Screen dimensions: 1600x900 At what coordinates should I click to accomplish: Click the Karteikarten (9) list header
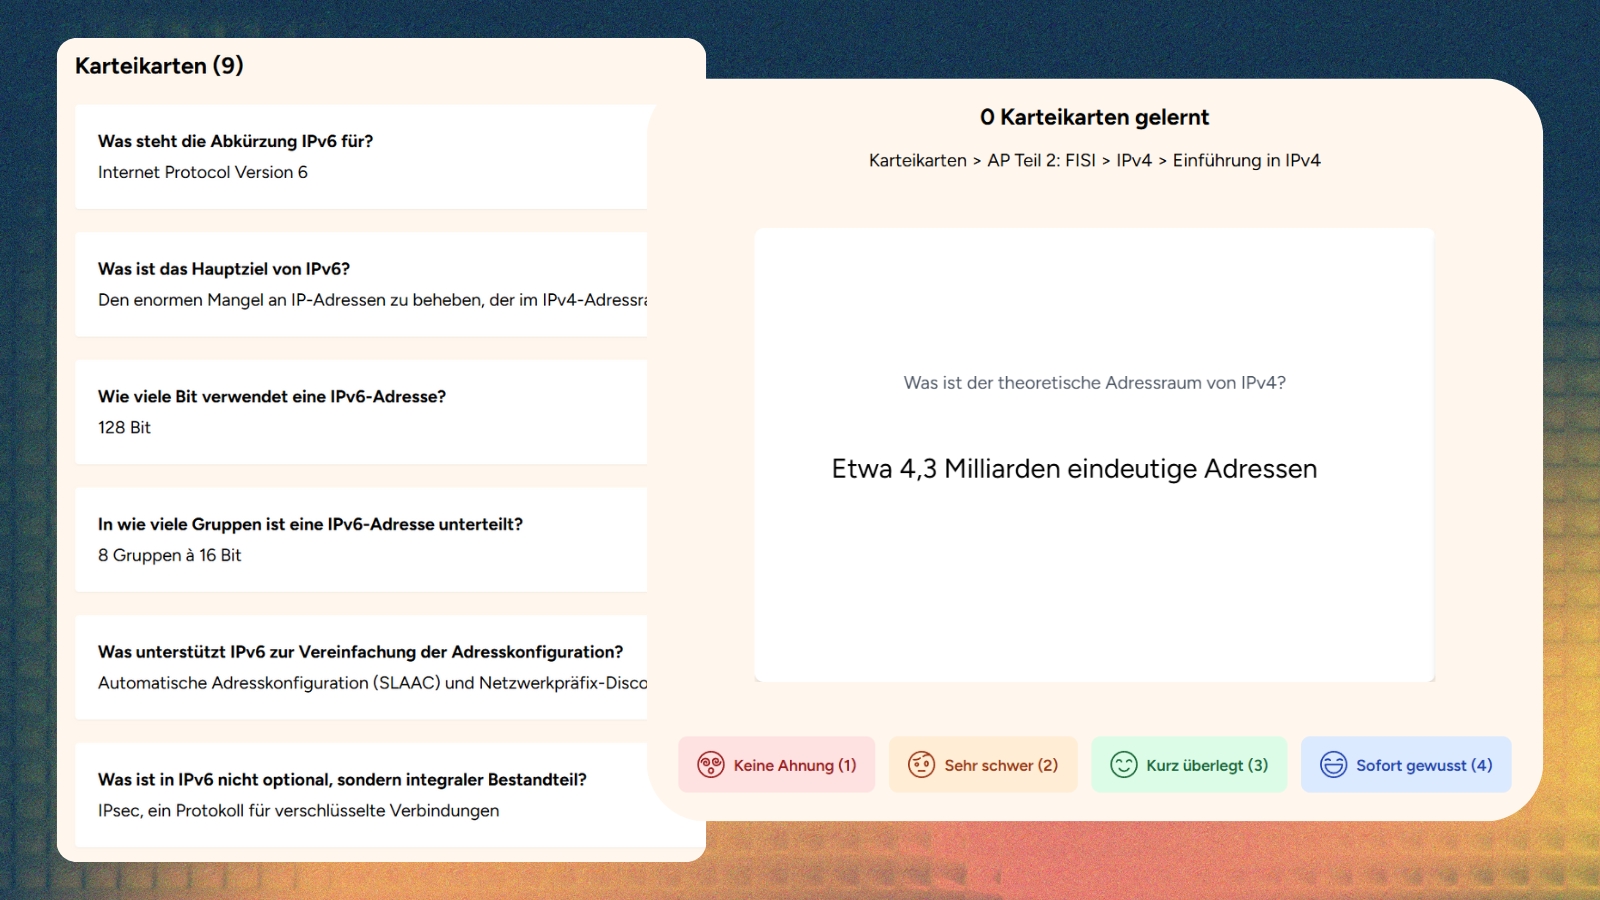[x=158, y=65]
